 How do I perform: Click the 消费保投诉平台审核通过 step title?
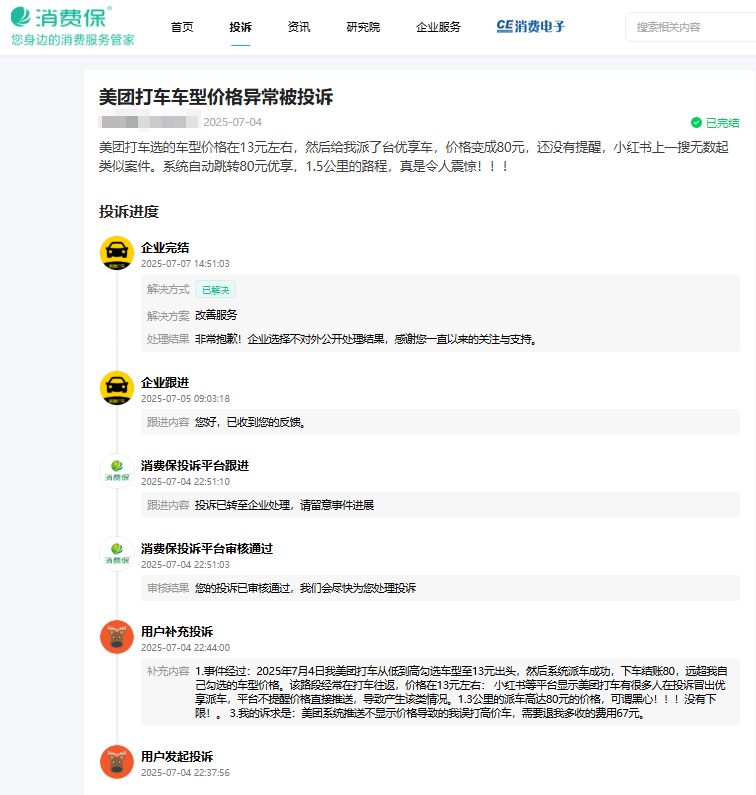[x=207, y=549]
